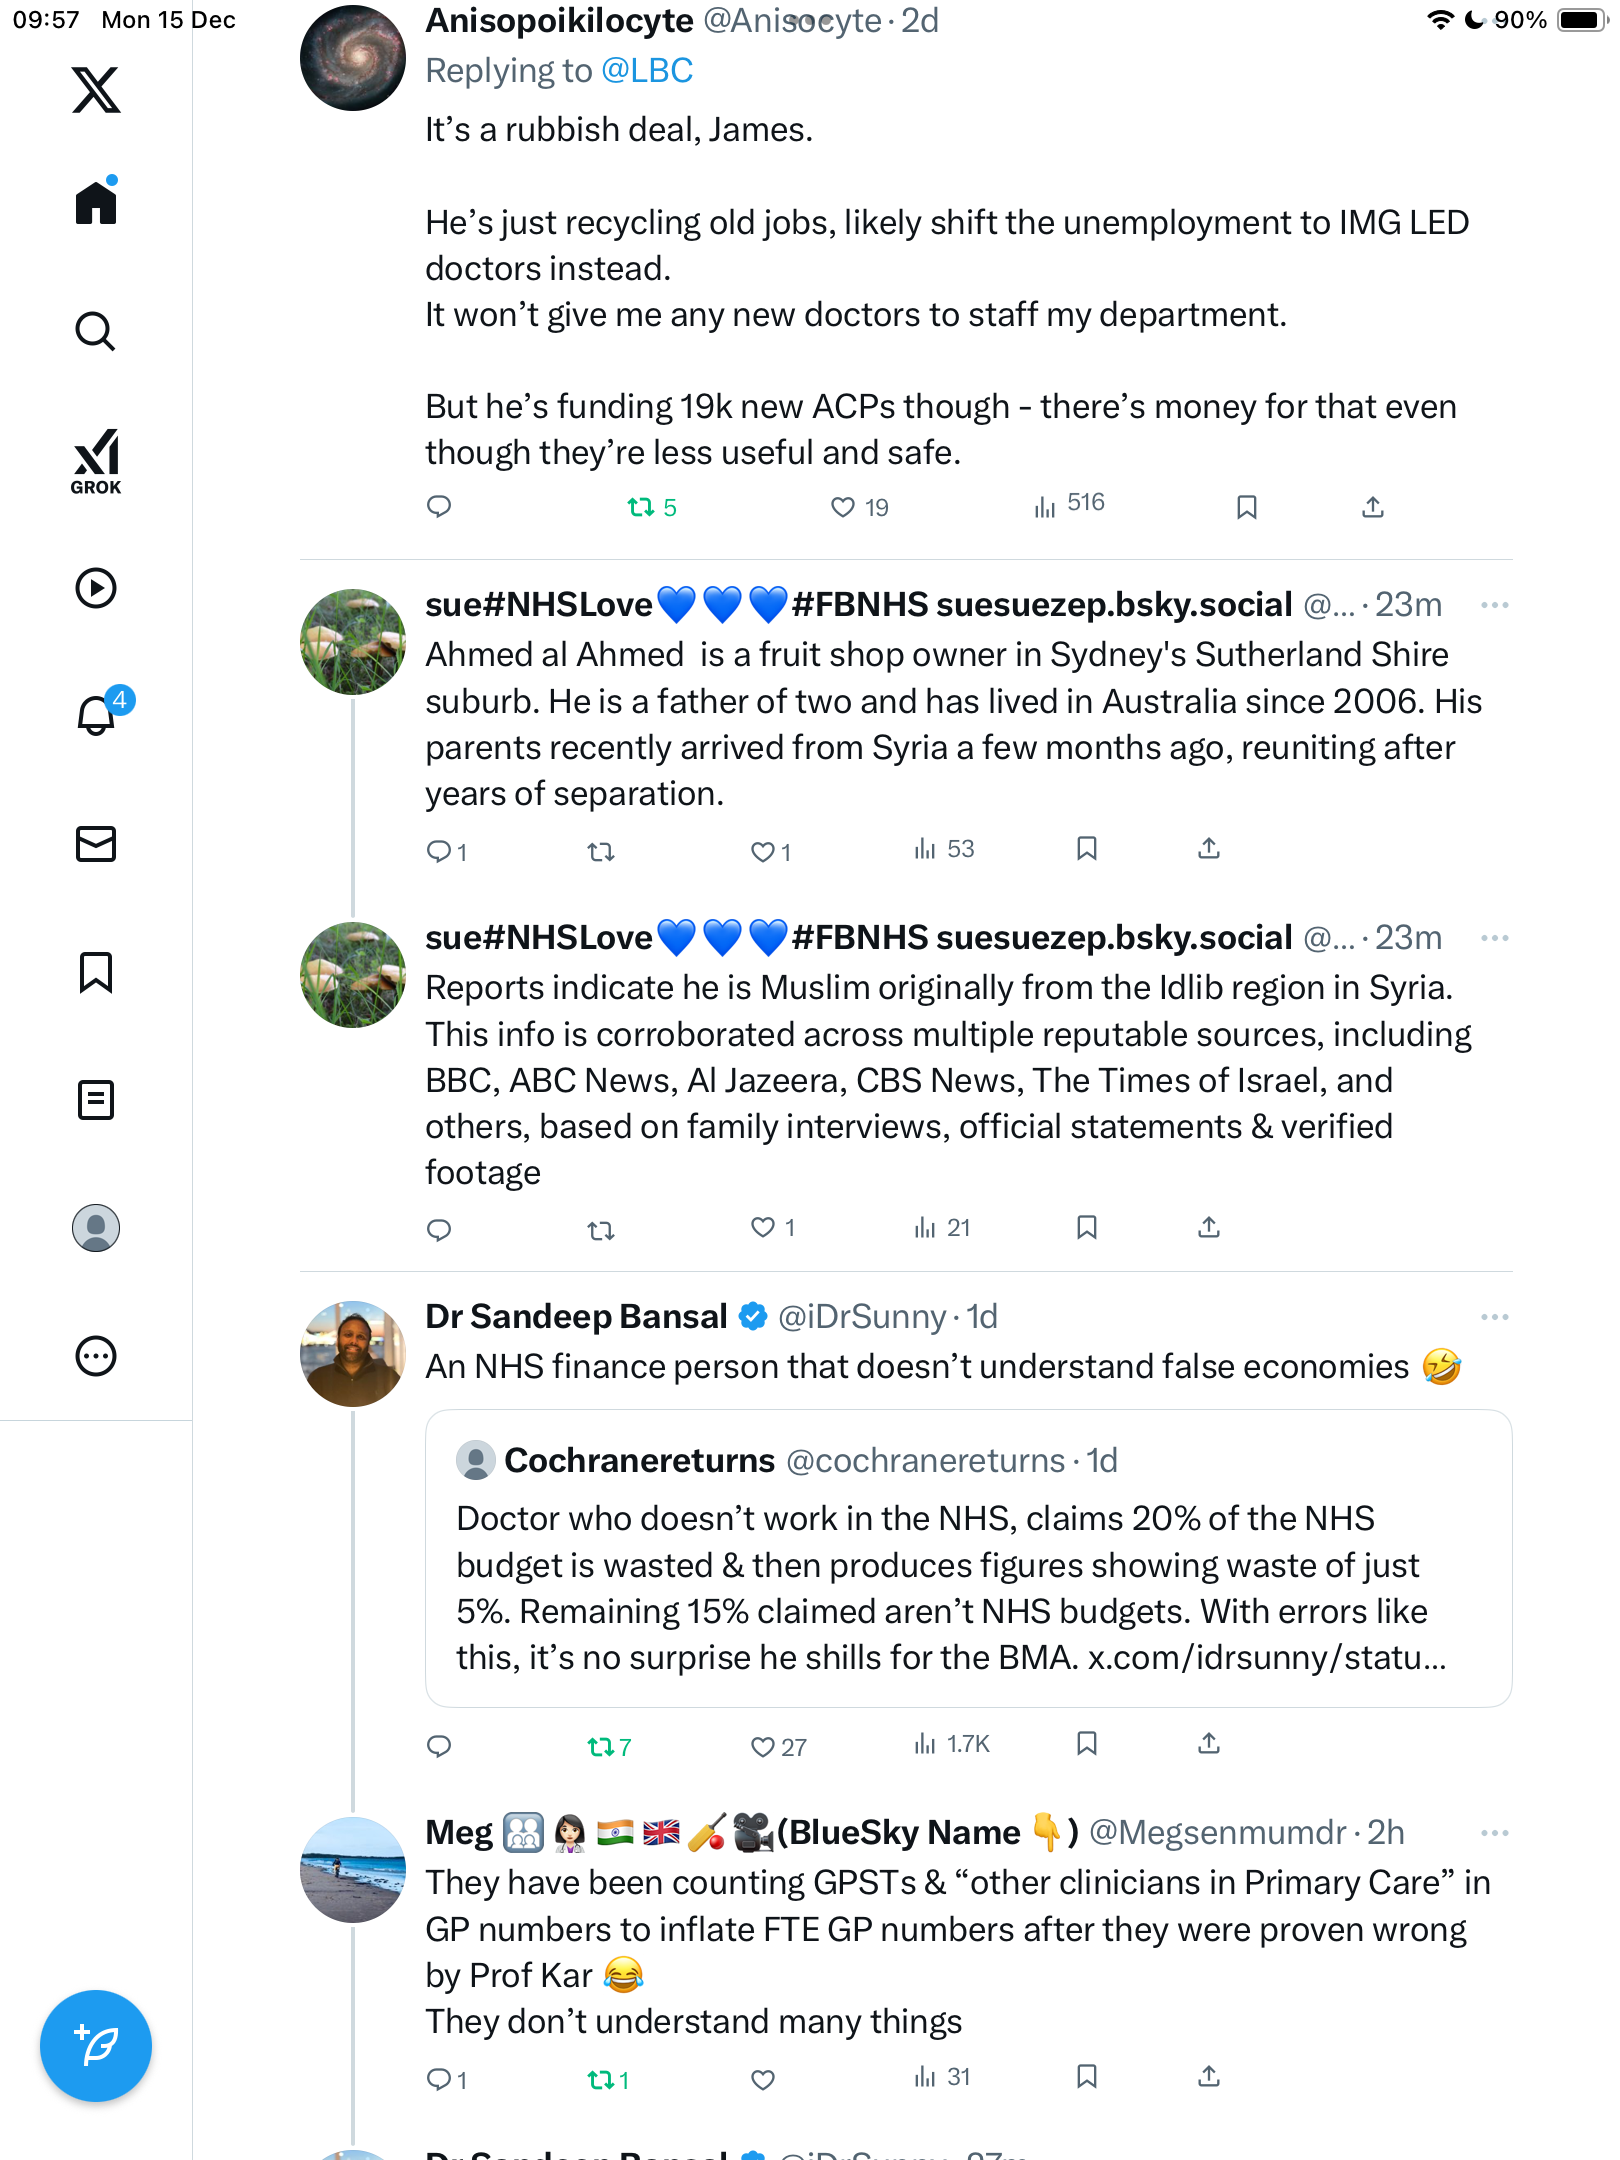Open the @LBC mention link
1620x2160 pixels.
[647, 71]
